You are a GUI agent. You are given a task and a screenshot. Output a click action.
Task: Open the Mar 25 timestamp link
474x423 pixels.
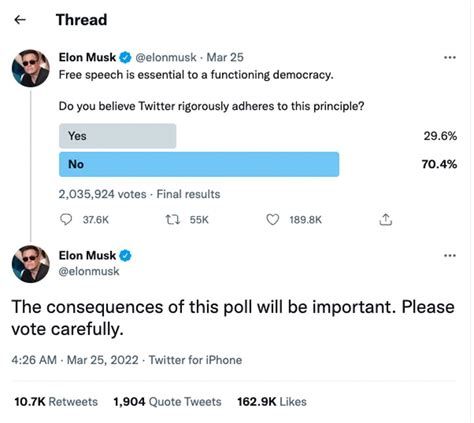coord(225,57)
